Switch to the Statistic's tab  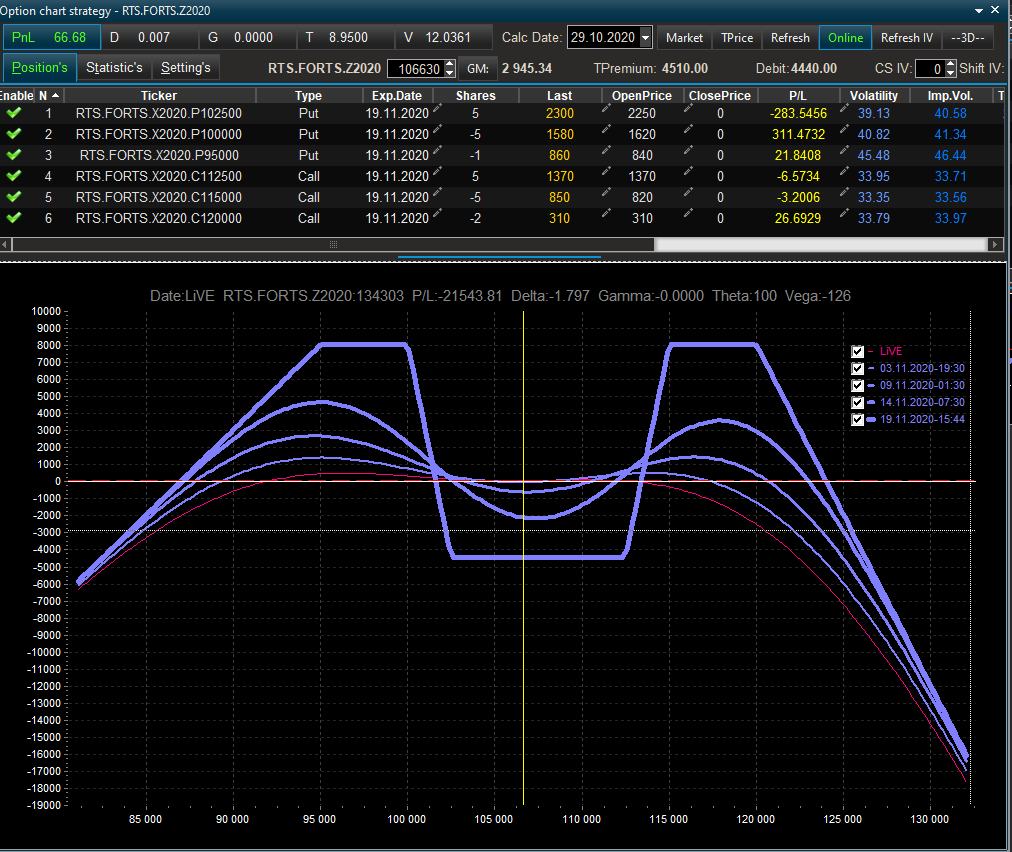pyautogui.click(x=114, y=68)
